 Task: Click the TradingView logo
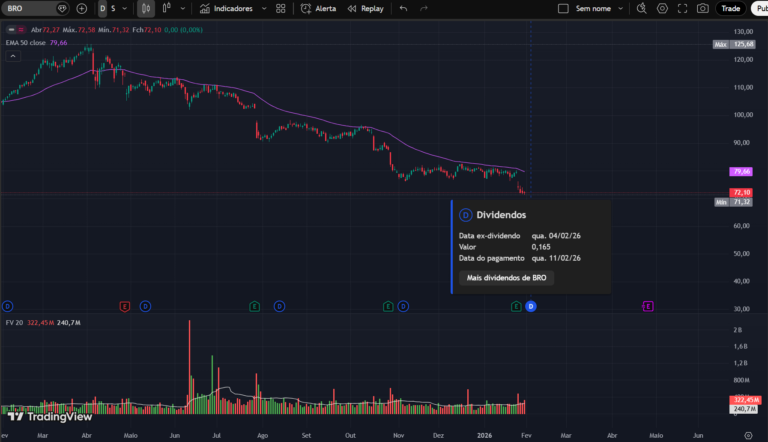tap(50, 417)
